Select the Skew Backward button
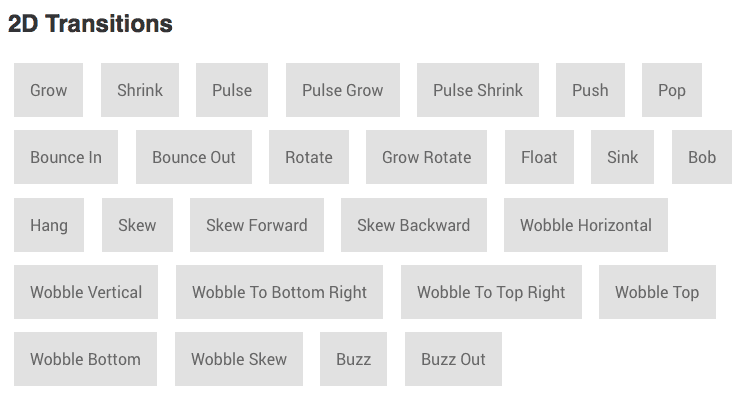The width and height of the screenshot is (744, 407). [413, 225]
